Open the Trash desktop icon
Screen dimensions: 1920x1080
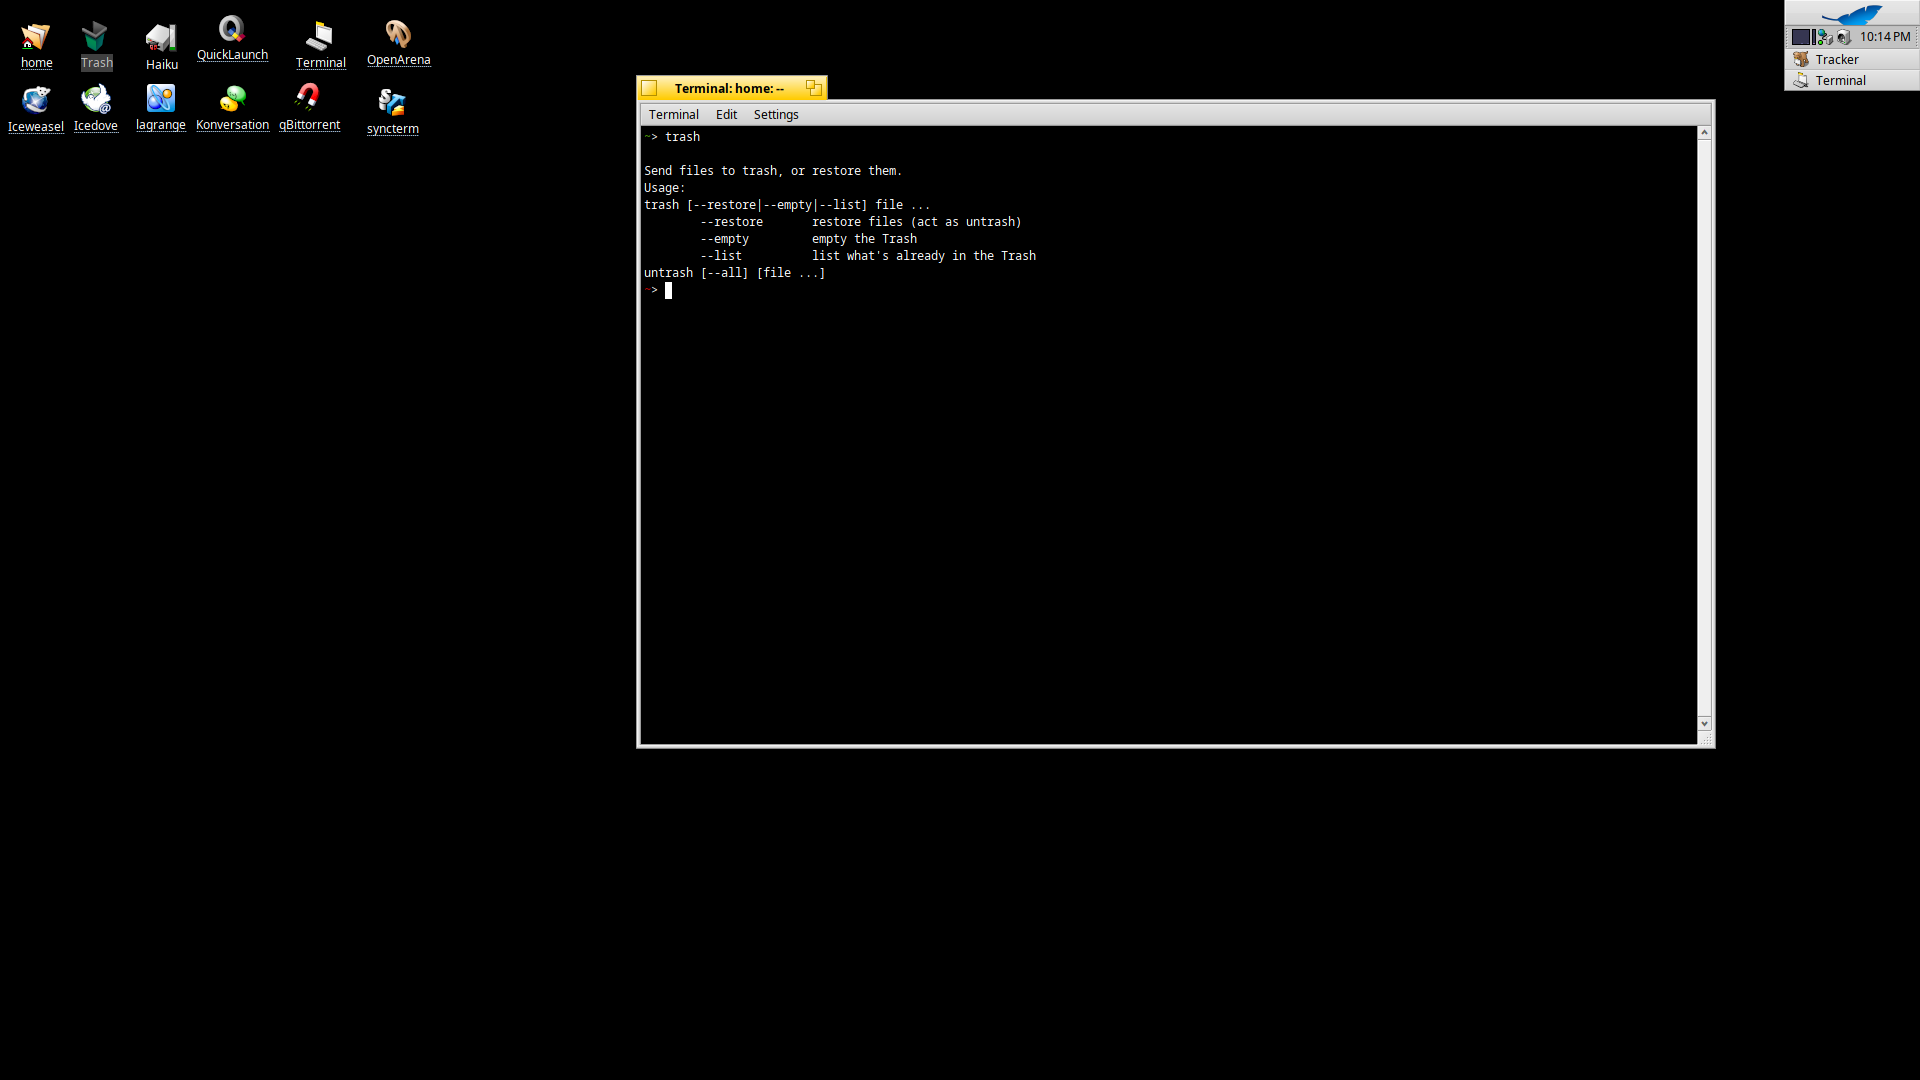click(x=96, y=39)
